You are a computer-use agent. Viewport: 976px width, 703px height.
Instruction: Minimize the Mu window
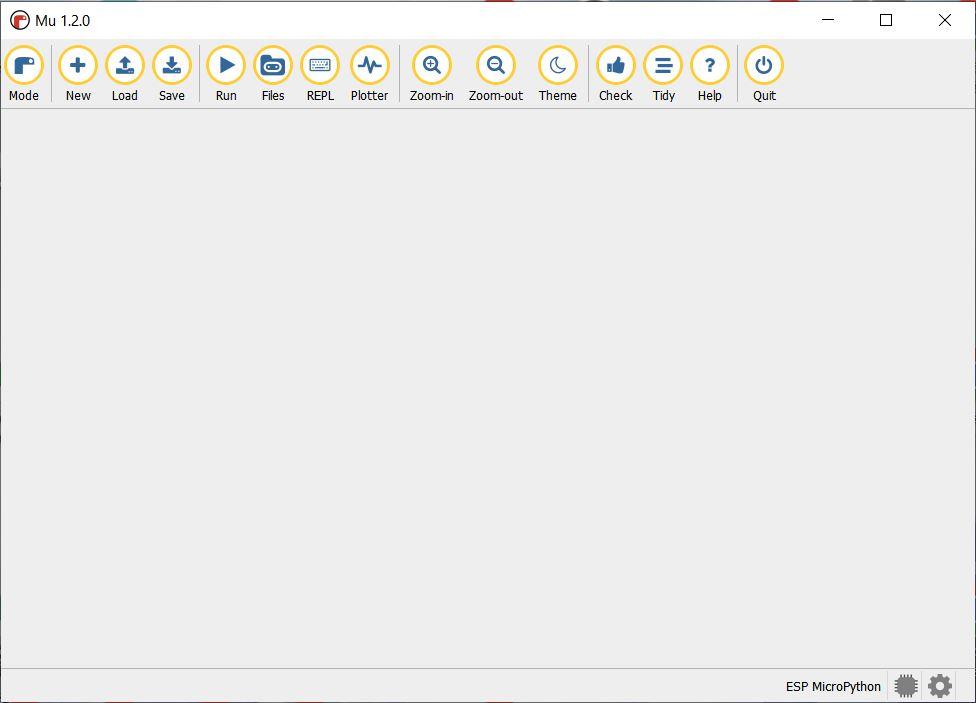click(x=828, y=20)
